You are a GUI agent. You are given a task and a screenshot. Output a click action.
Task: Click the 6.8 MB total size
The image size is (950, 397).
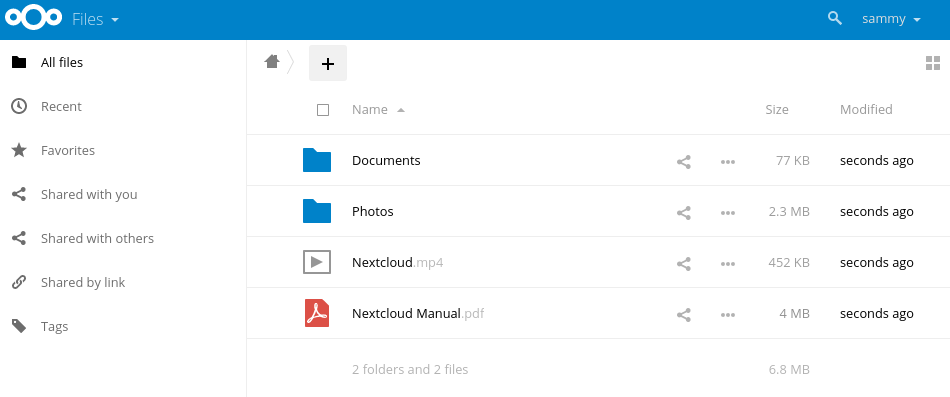tap(789, 369)
